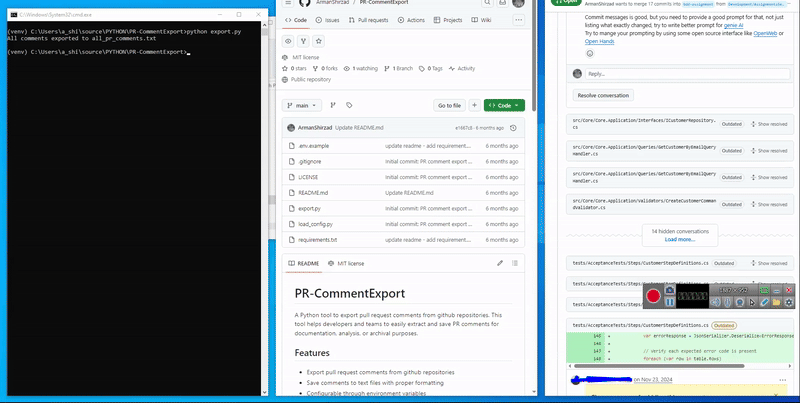Click the 1 Branch link
Screen dimensions: 800x403
point(398,68)
